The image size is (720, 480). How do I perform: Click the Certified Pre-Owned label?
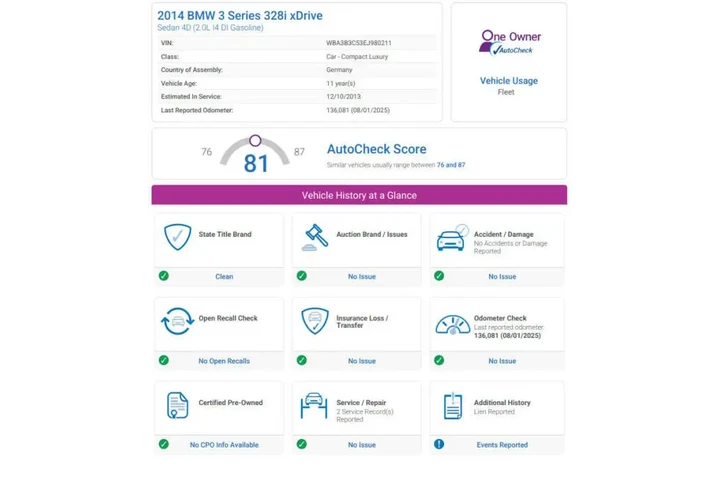click(231, 403)
